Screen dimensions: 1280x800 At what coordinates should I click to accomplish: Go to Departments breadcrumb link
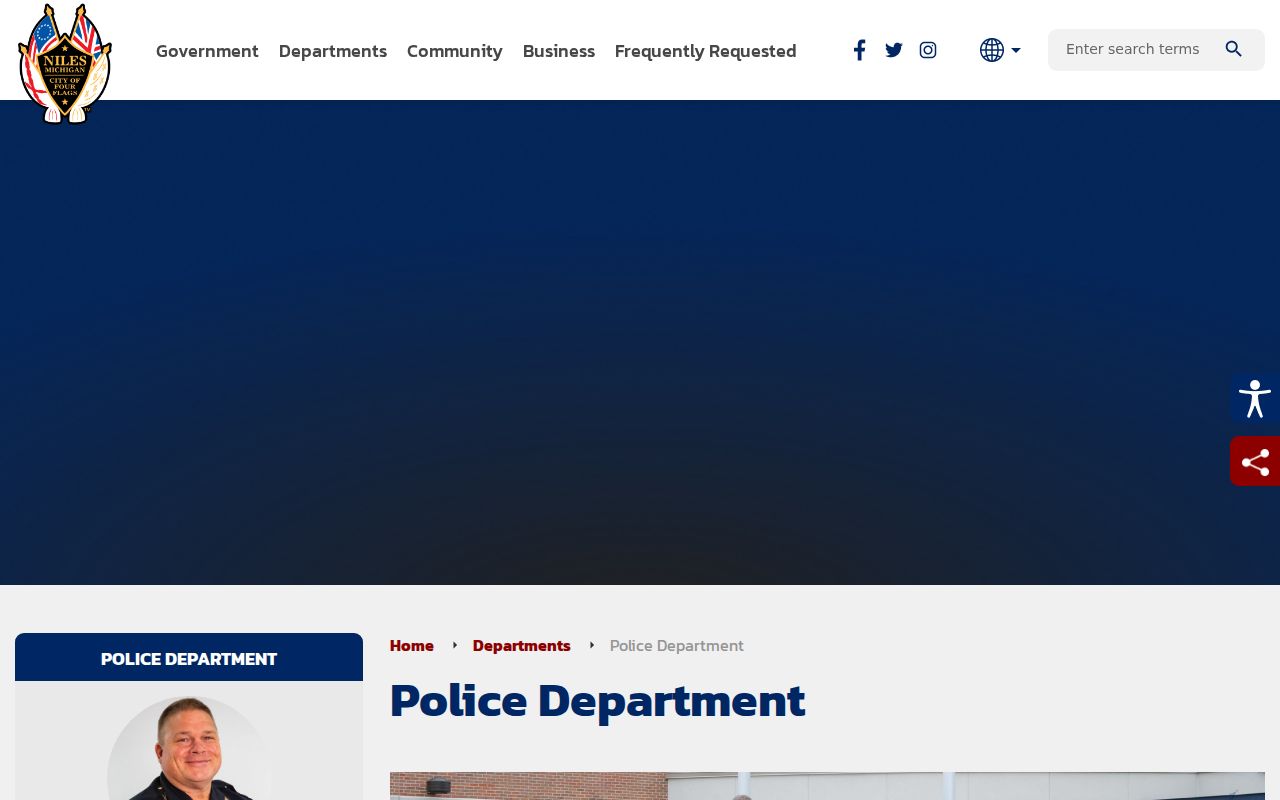pyautogui.click(x=522, y=646)
